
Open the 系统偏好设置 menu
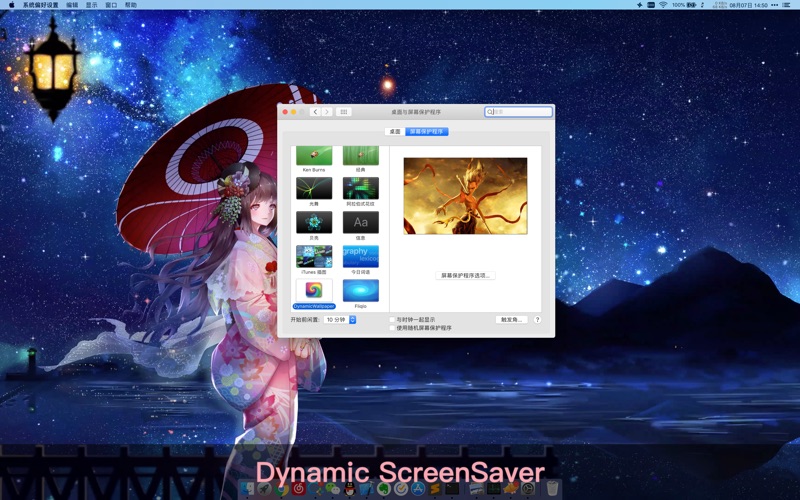pos(40,5)
